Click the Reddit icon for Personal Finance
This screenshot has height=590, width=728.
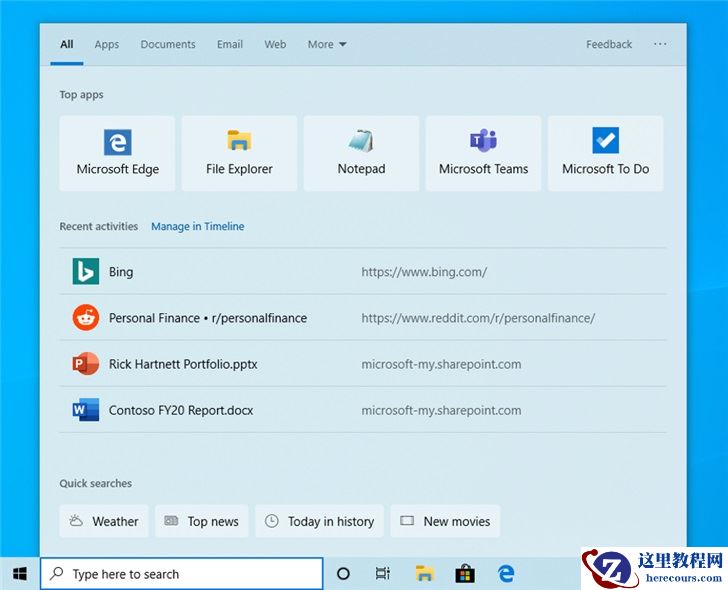(x=86, y=318)
